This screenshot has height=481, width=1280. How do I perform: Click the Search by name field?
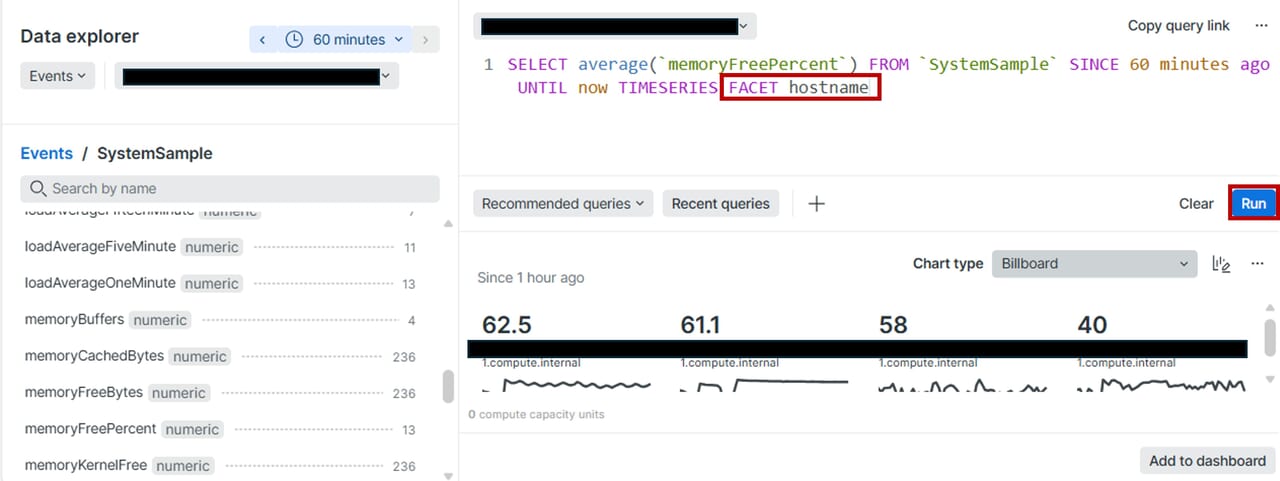[x=230, y=189]
